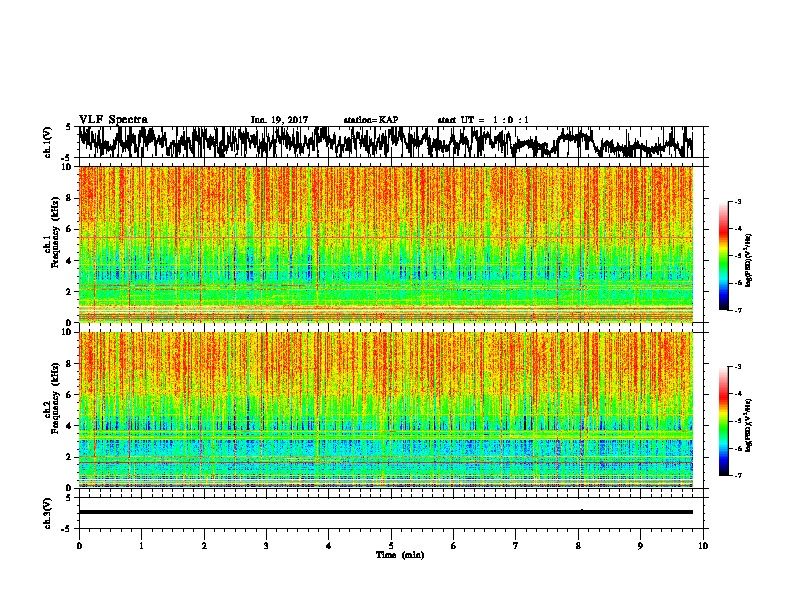792x612 pixels.
Task: Click inside the ch.1 frequency spectrogram
Action: pyautogui.click(x=385, y=244)
